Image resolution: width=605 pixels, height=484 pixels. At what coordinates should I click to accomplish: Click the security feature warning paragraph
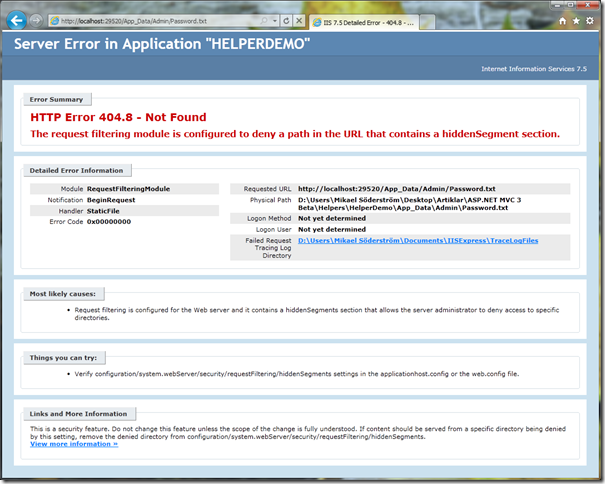click(x=298, y=433)
